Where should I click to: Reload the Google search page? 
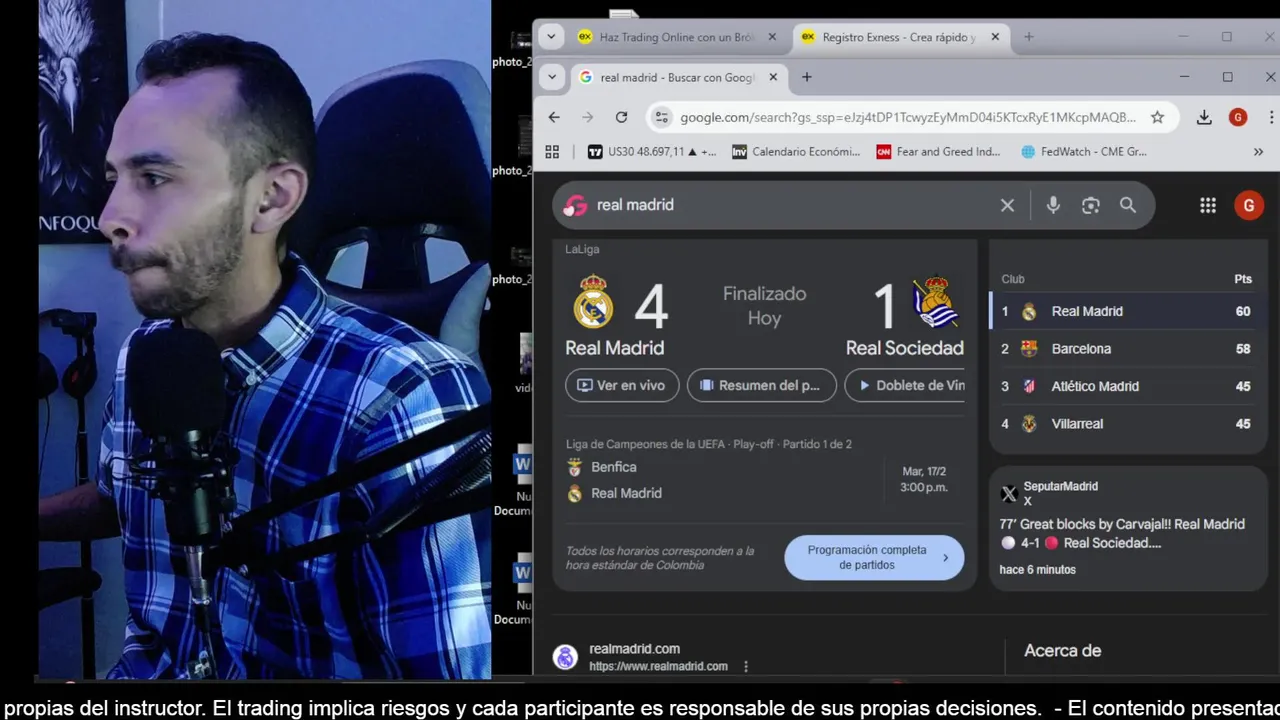point(621,117)
